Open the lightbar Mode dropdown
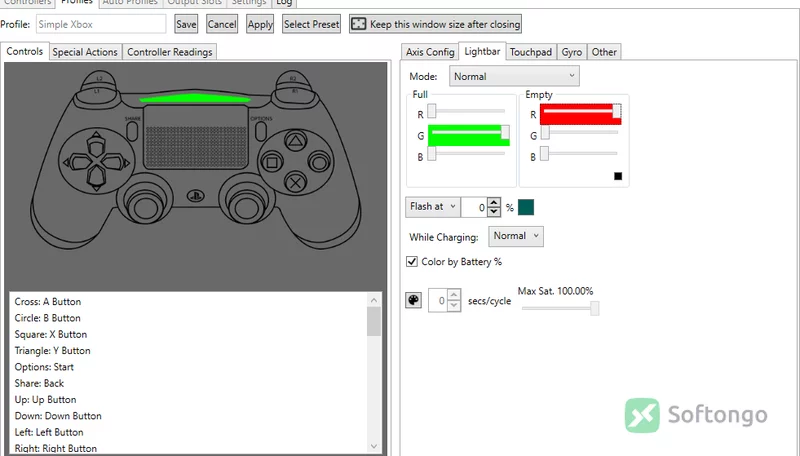Image resolution: width=800 pixels, height=456 pixels. tap(514, 77)
